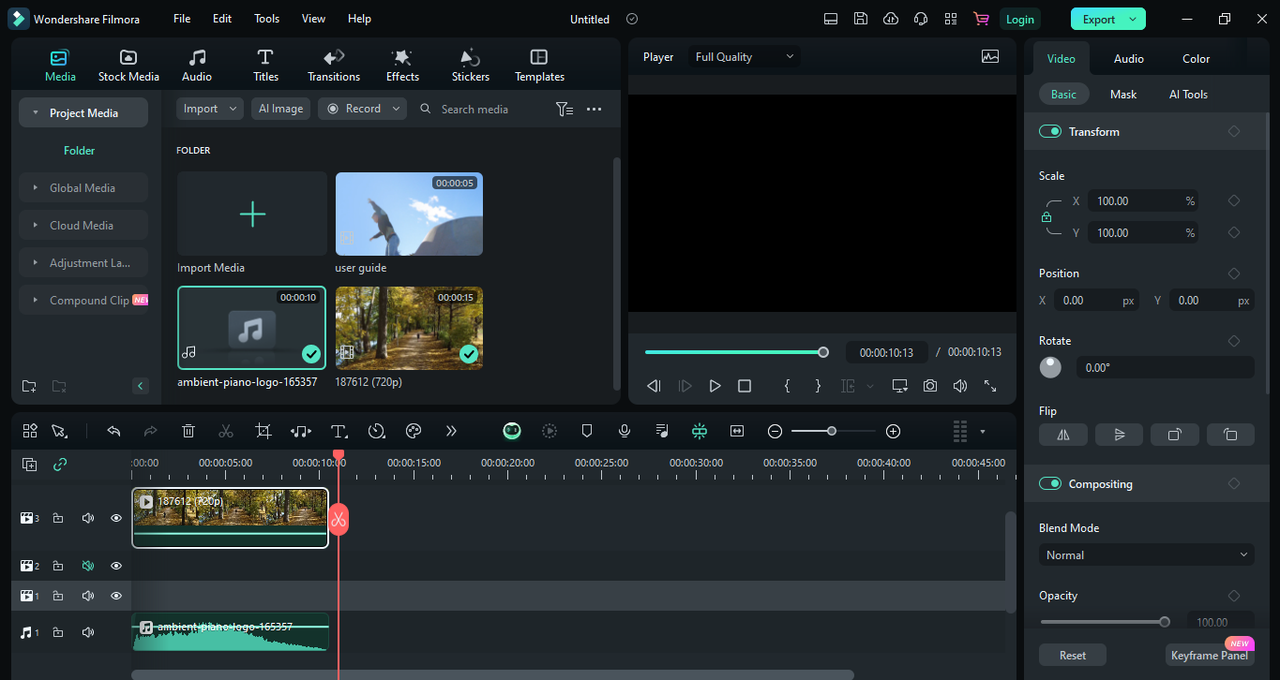Switch to the Stock Media tab
Screen dimensions: 1280x680
[128, 64]
